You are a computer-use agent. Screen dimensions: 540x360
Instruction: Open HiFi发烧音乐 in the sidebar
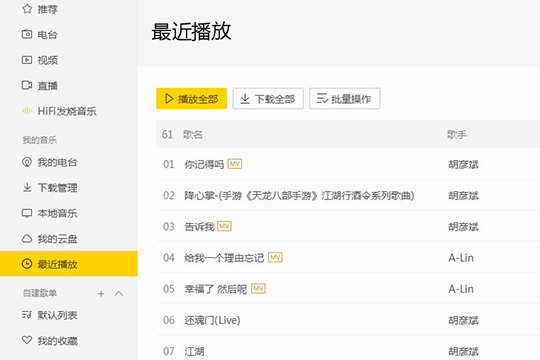[x=67, y=111]
